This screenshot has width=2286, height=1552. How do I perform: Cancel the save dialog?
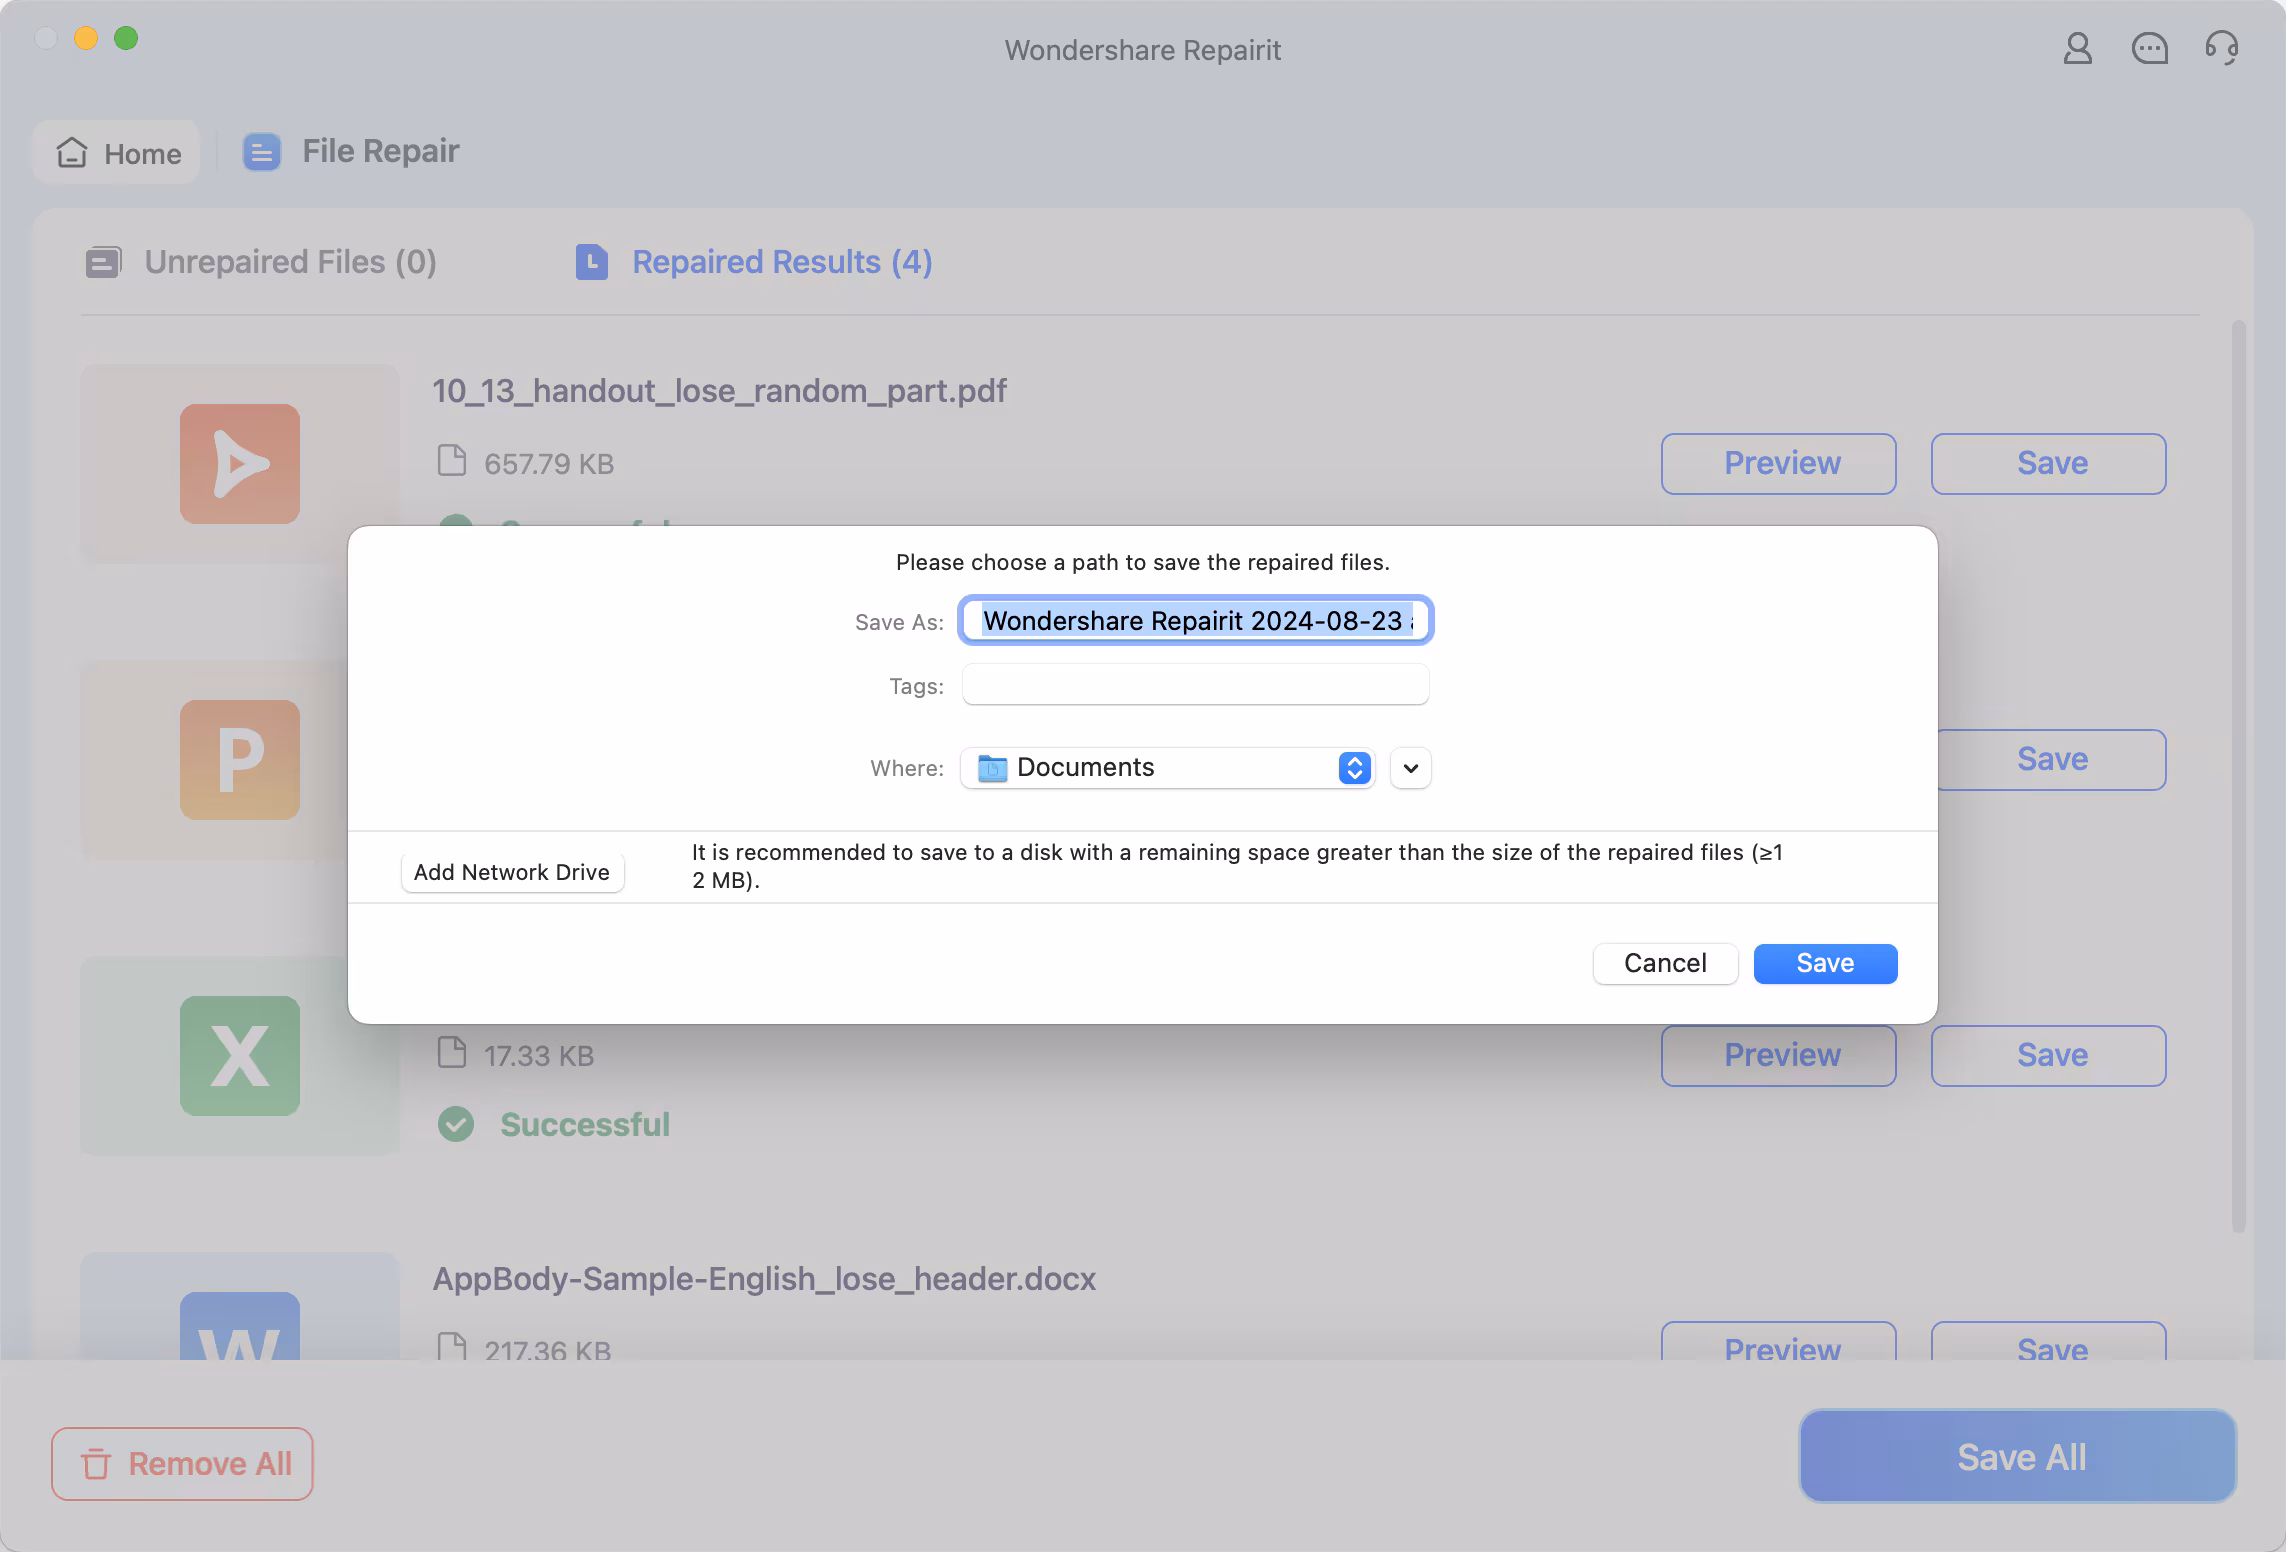click(1666, 963)
